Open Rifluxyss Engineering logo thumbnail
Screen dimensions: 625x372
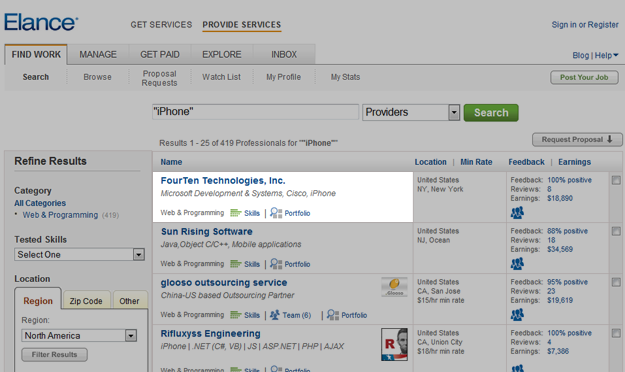394,344
